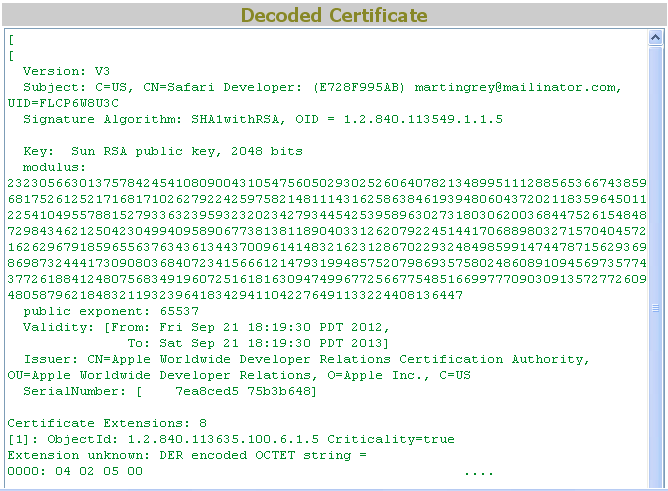Viewport: 668px width, 491px height.
Task: Click the 'O=Apple Inc.' text
Action: 378,375
